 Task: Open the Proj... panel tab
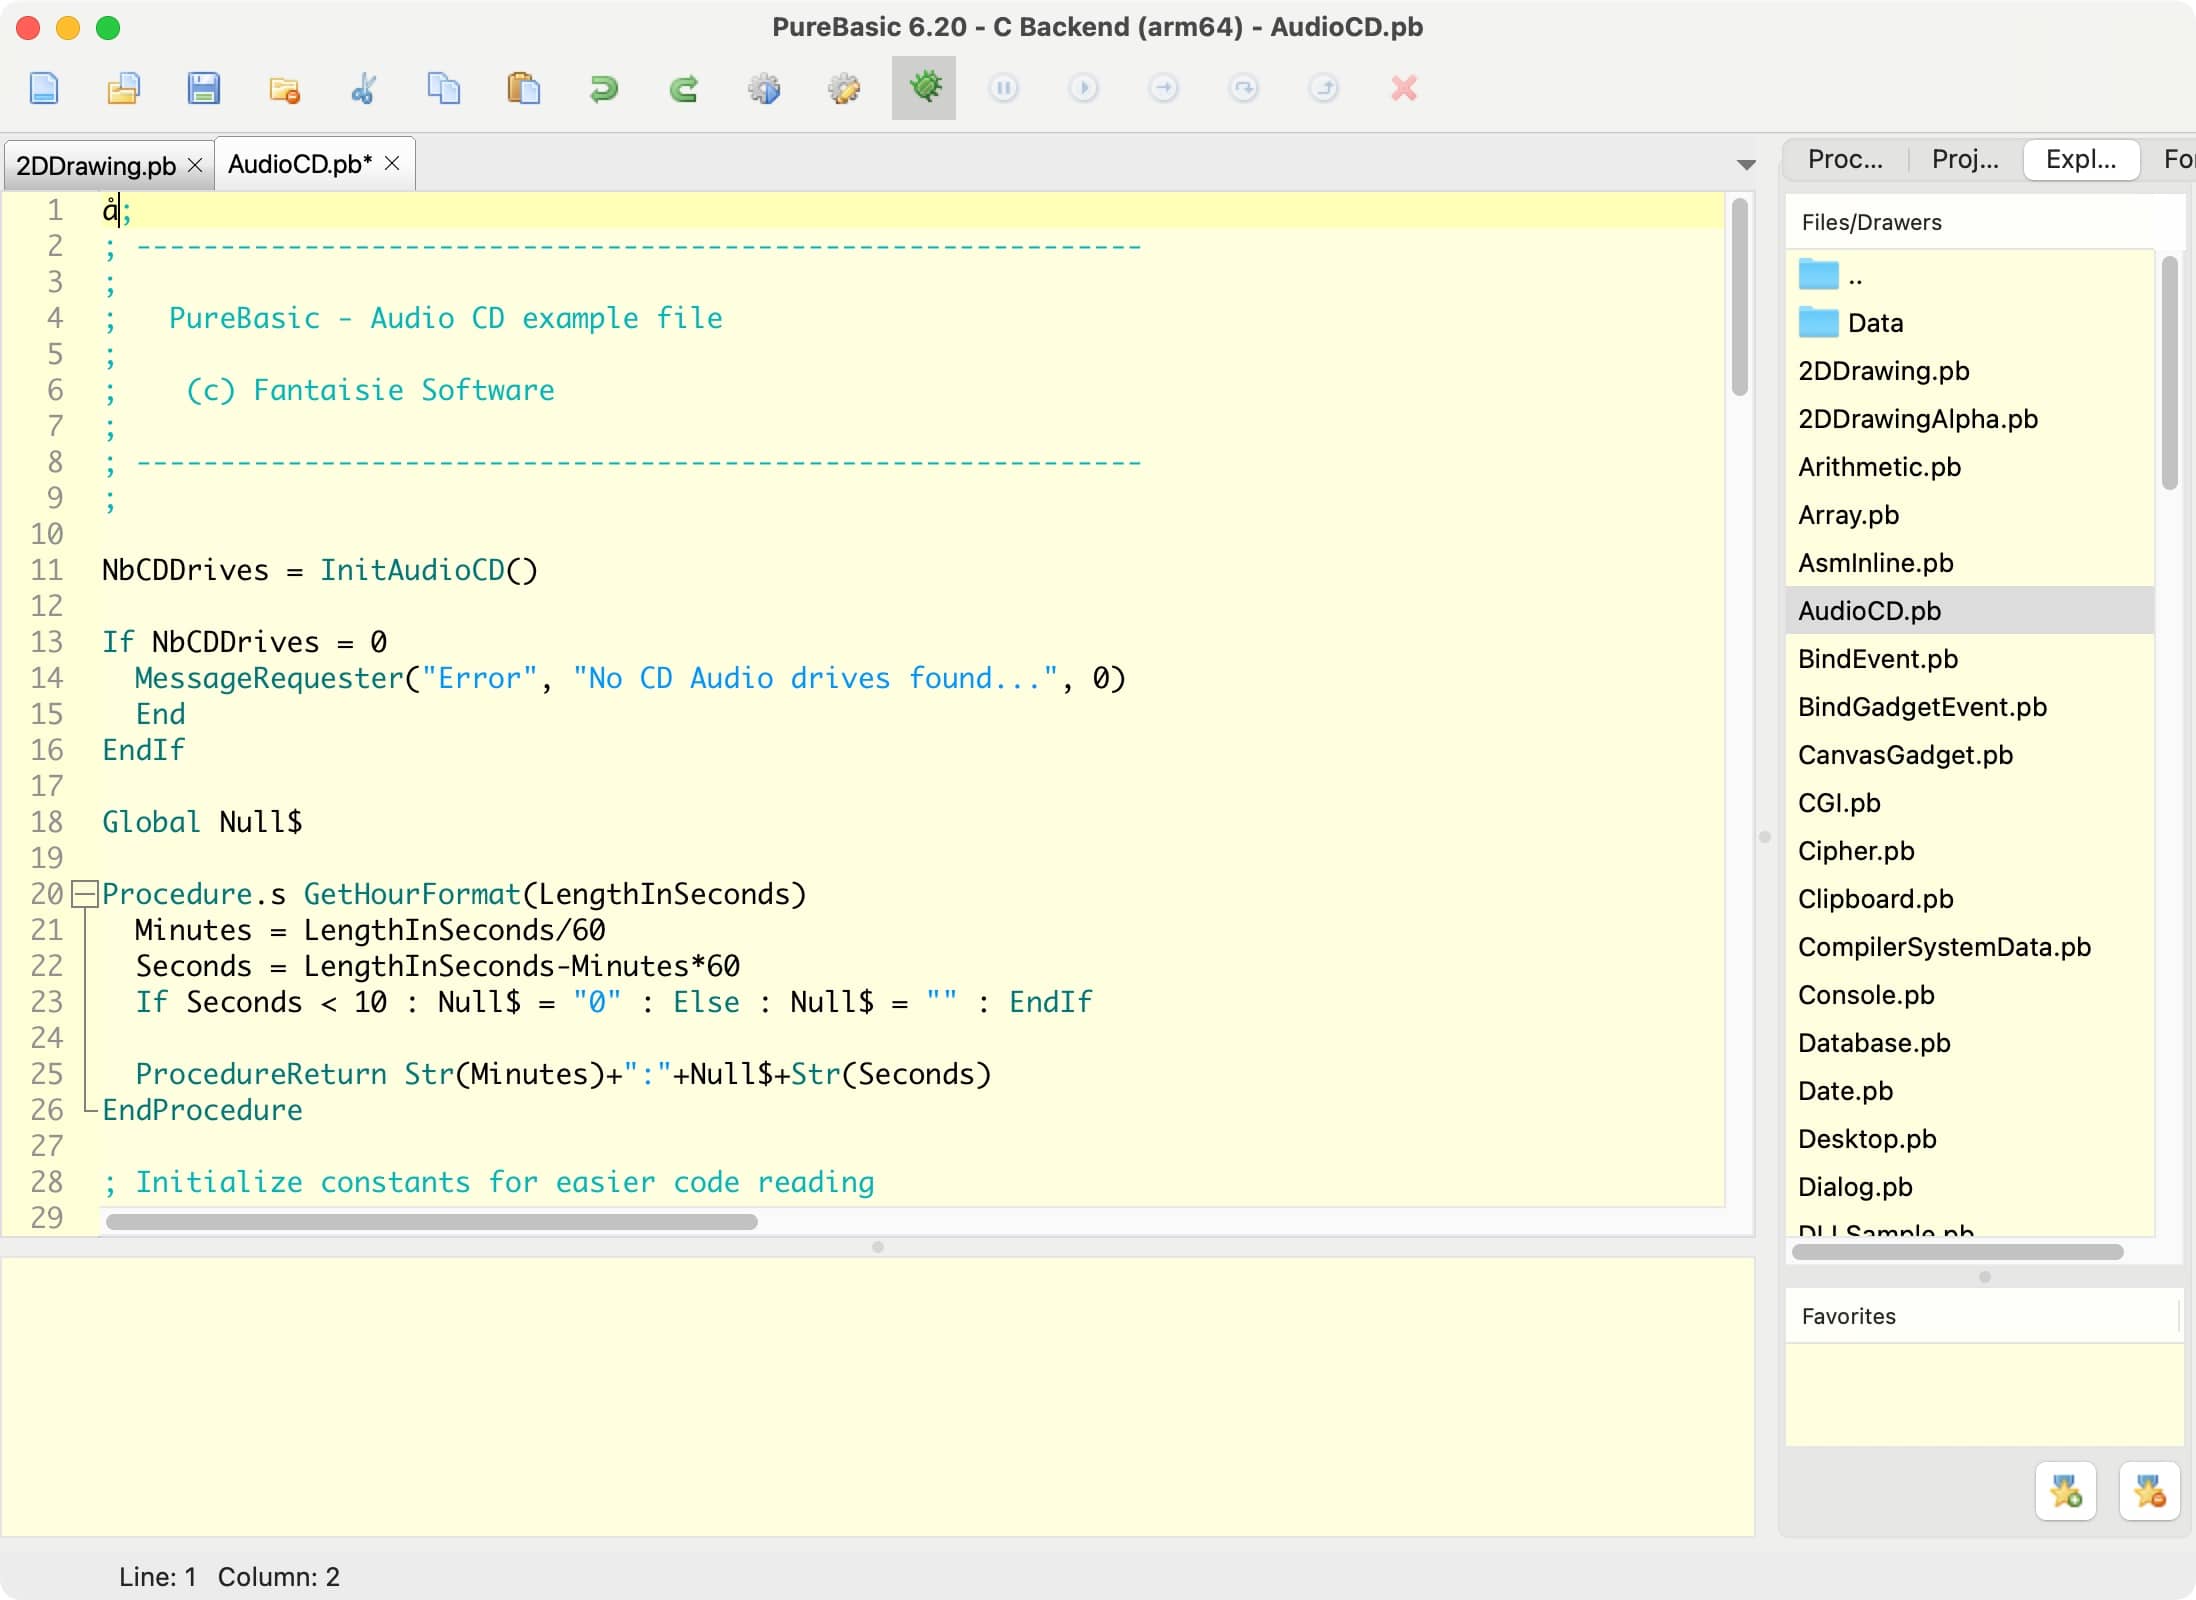(x=1965, y=160)
